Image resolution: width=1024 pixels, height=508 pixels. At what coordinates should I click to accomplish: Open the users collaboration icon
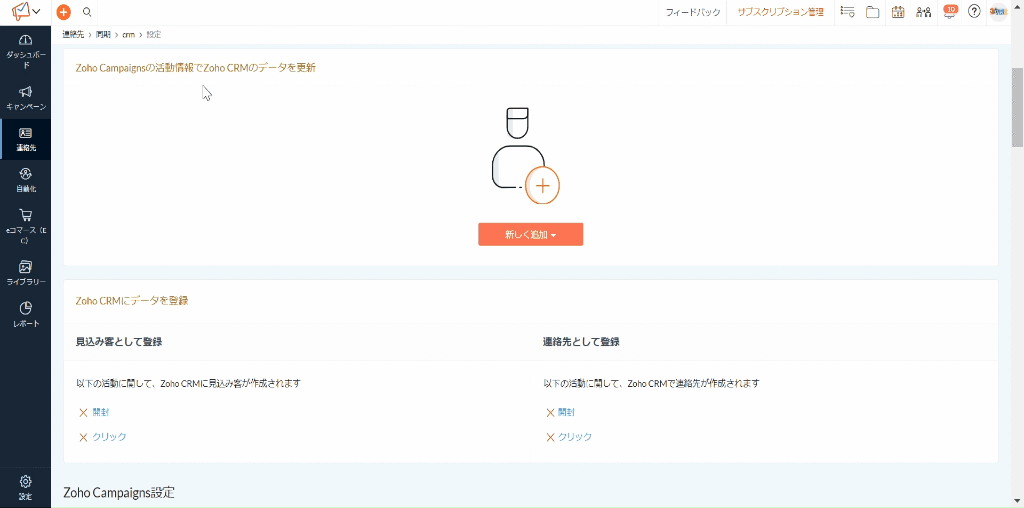pos(923,12)
